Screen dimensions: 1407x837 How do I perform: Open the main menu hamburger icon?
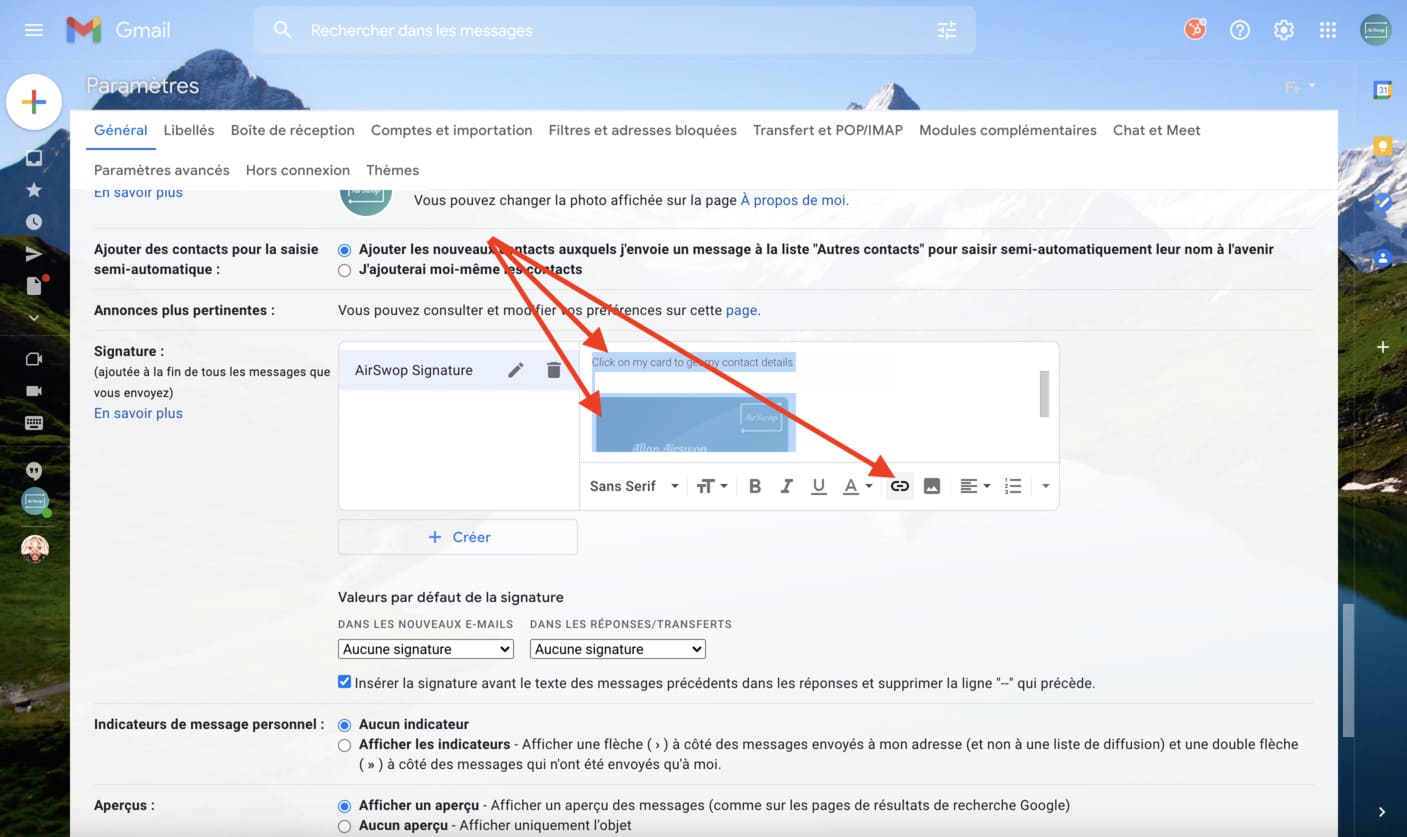tap(34, 30)
